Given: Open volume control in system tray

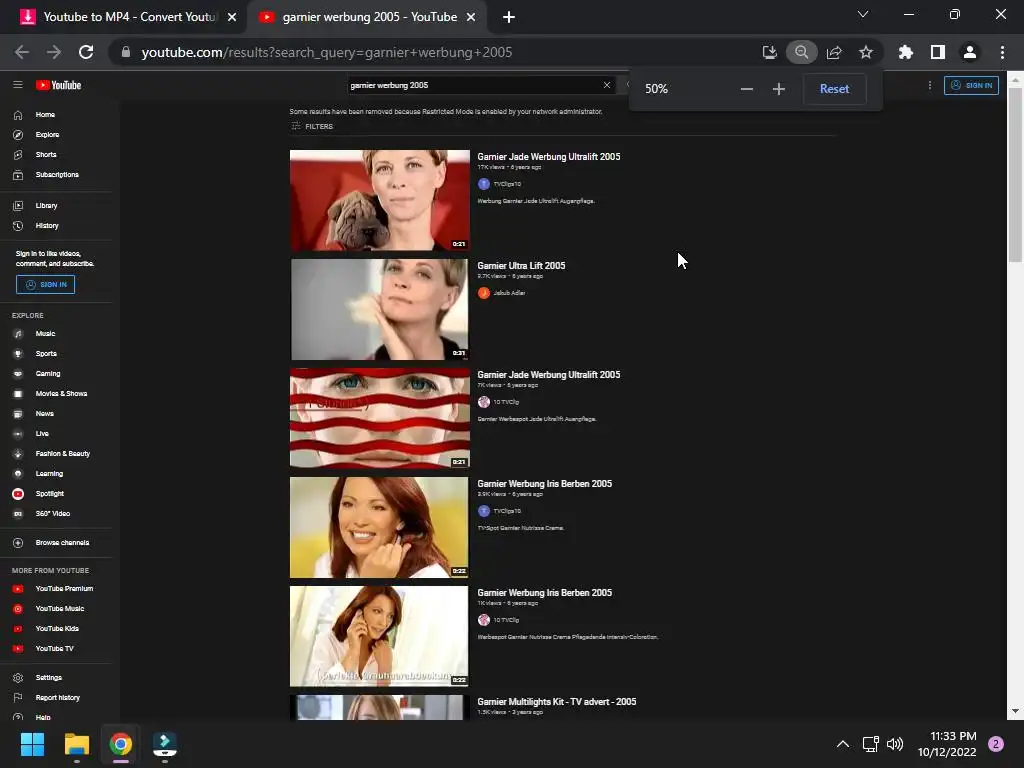Looking at the screenshot, I should click(895, 744).
